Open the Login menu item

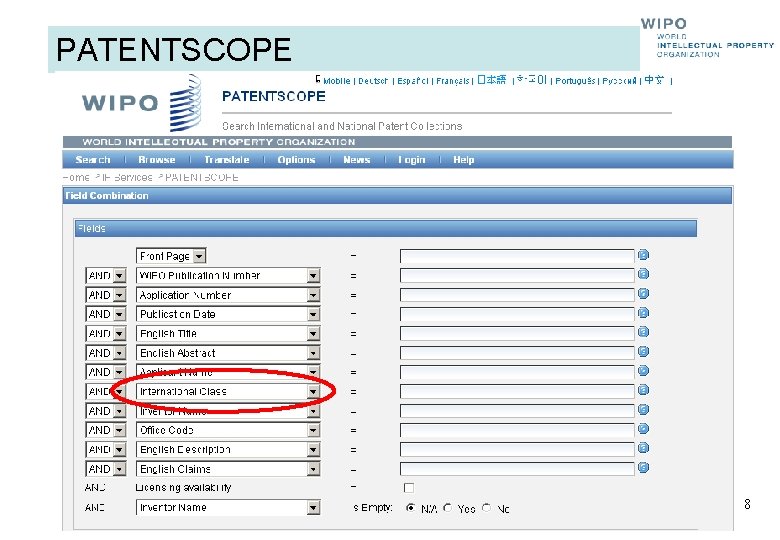(x=411, y=160)
